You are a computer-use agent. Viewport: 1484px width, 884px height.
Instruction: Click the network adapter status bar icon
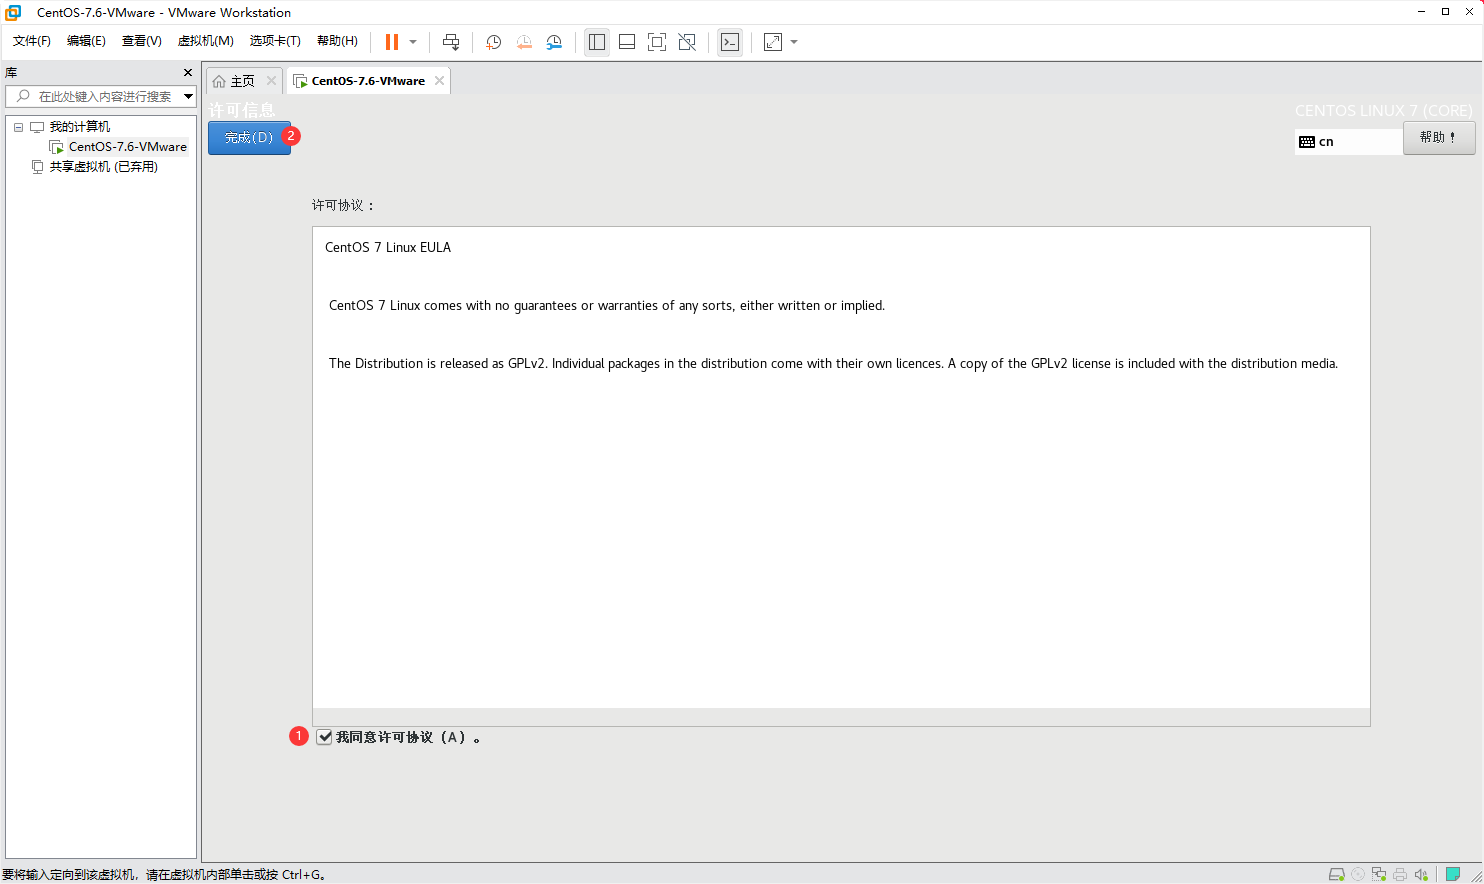tap(1379, 874)
